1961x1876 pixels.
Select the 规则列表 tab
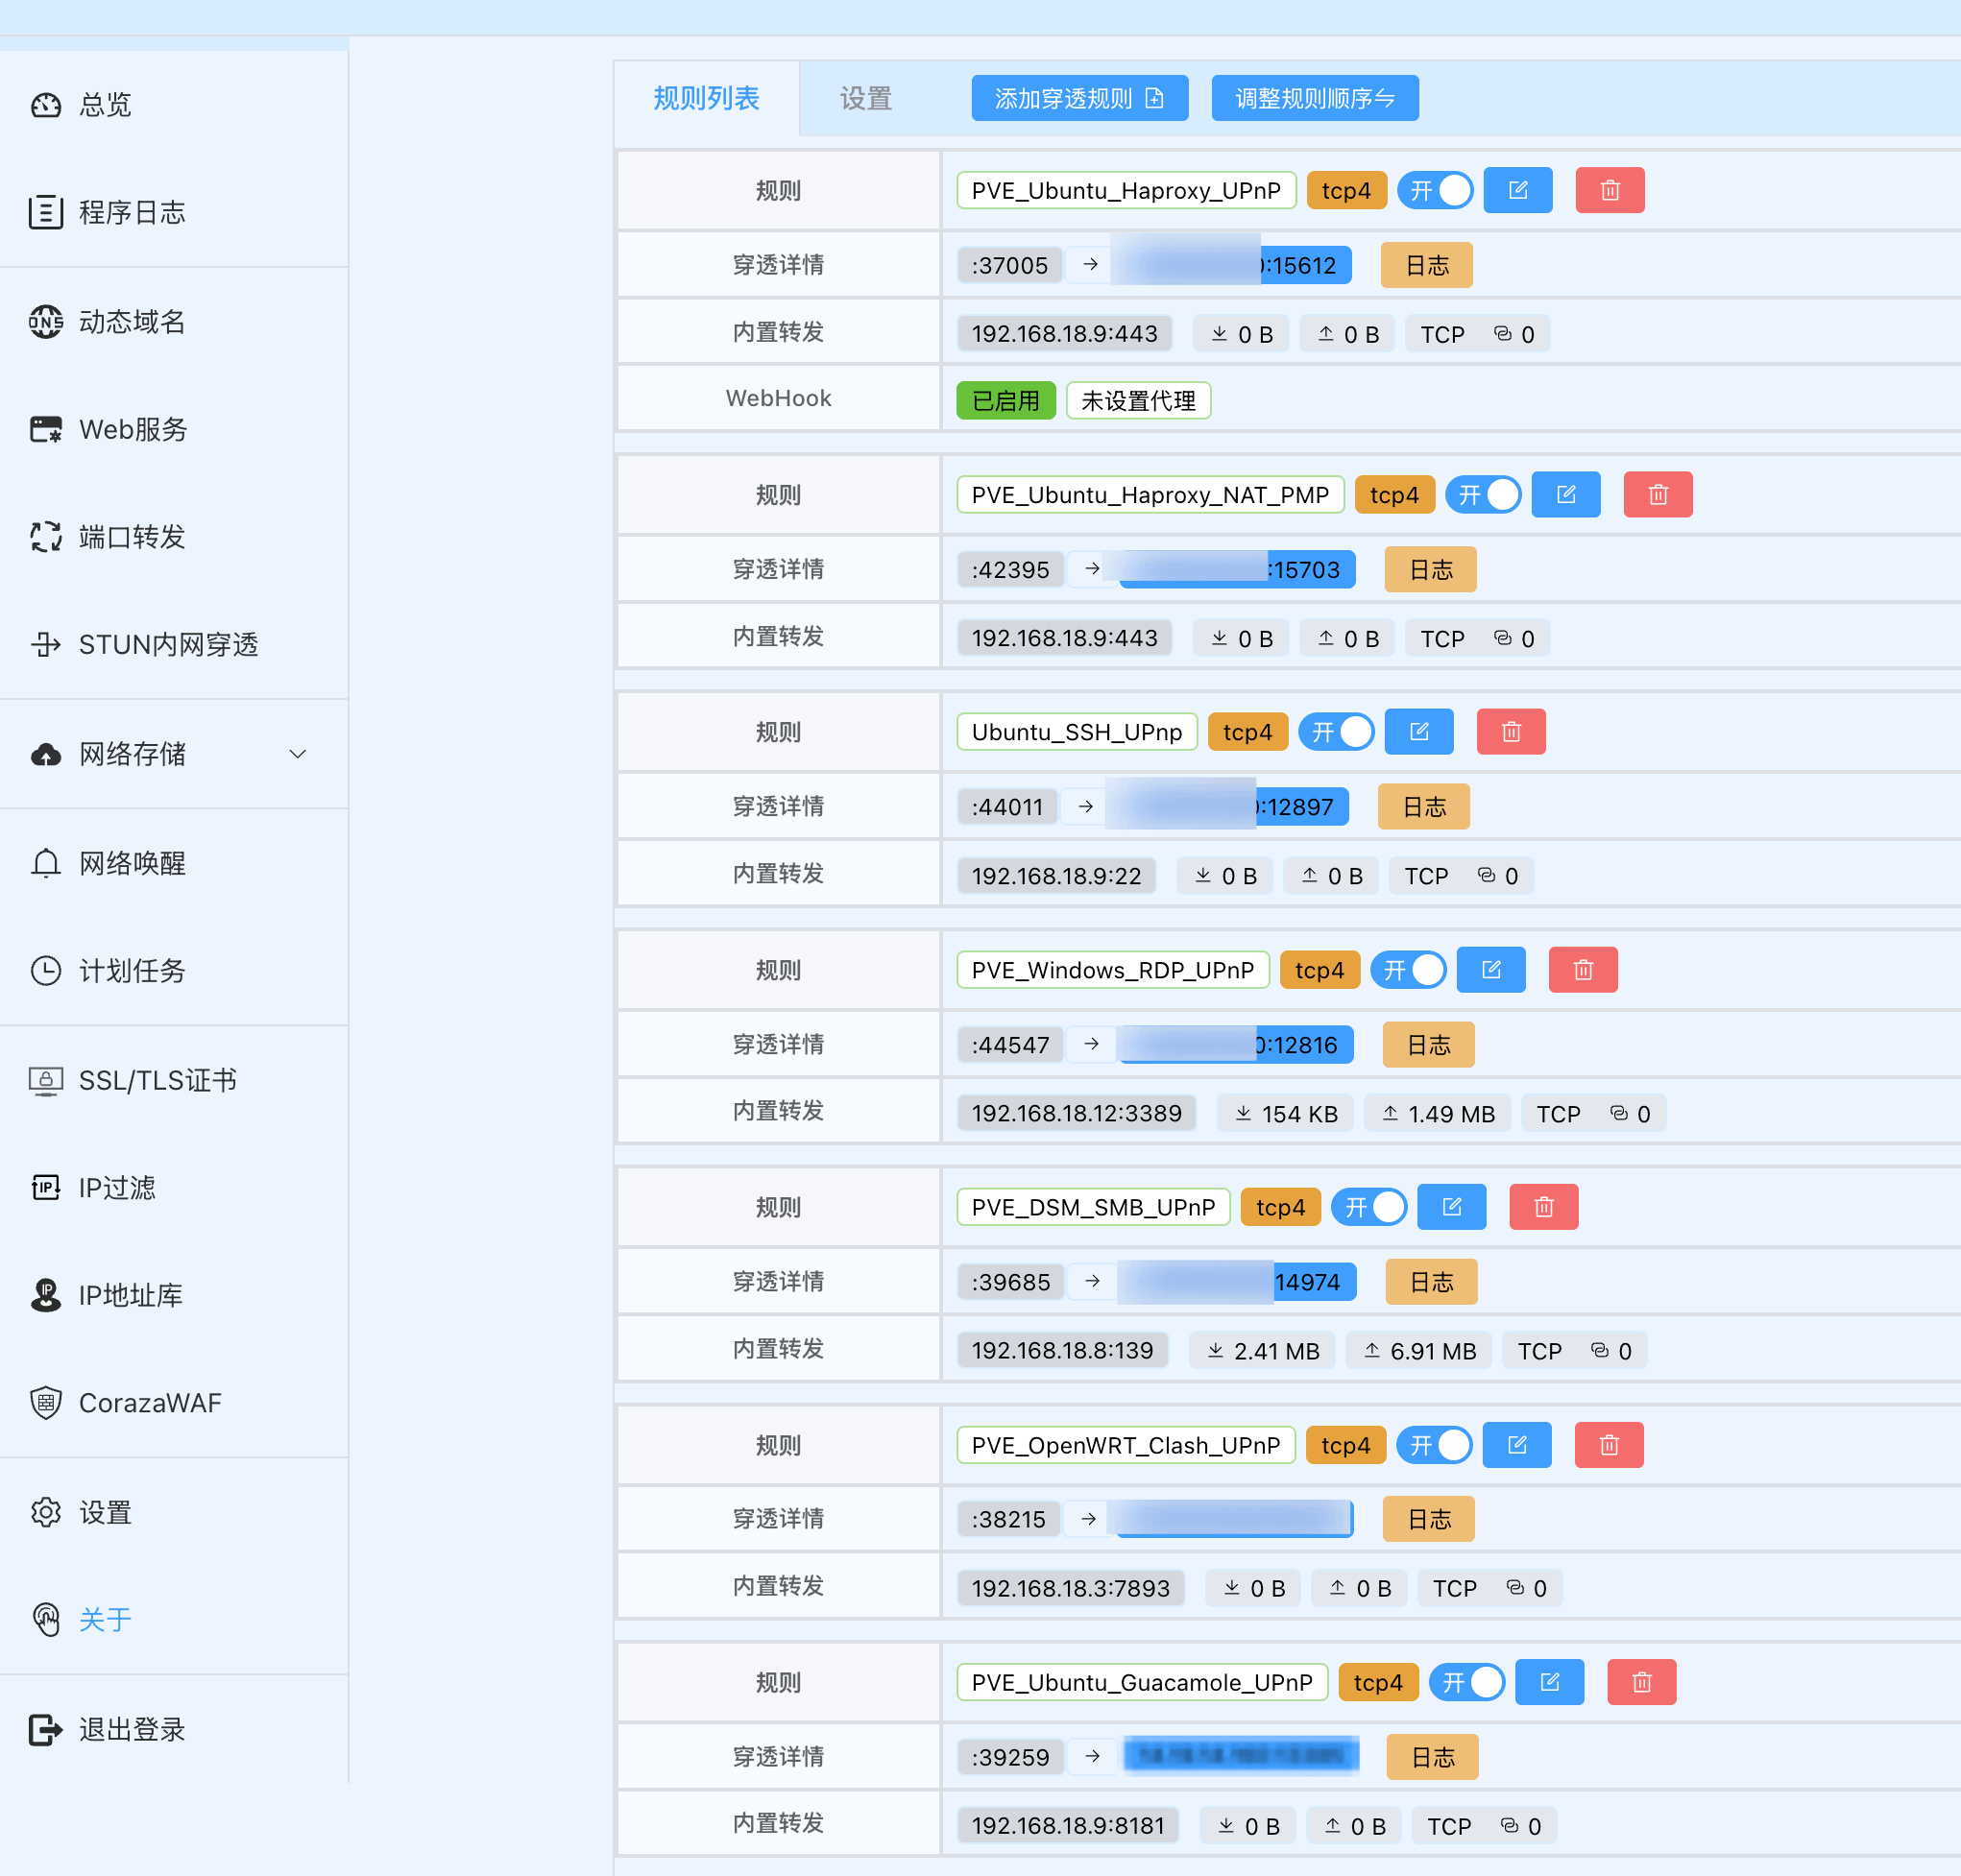706,98
